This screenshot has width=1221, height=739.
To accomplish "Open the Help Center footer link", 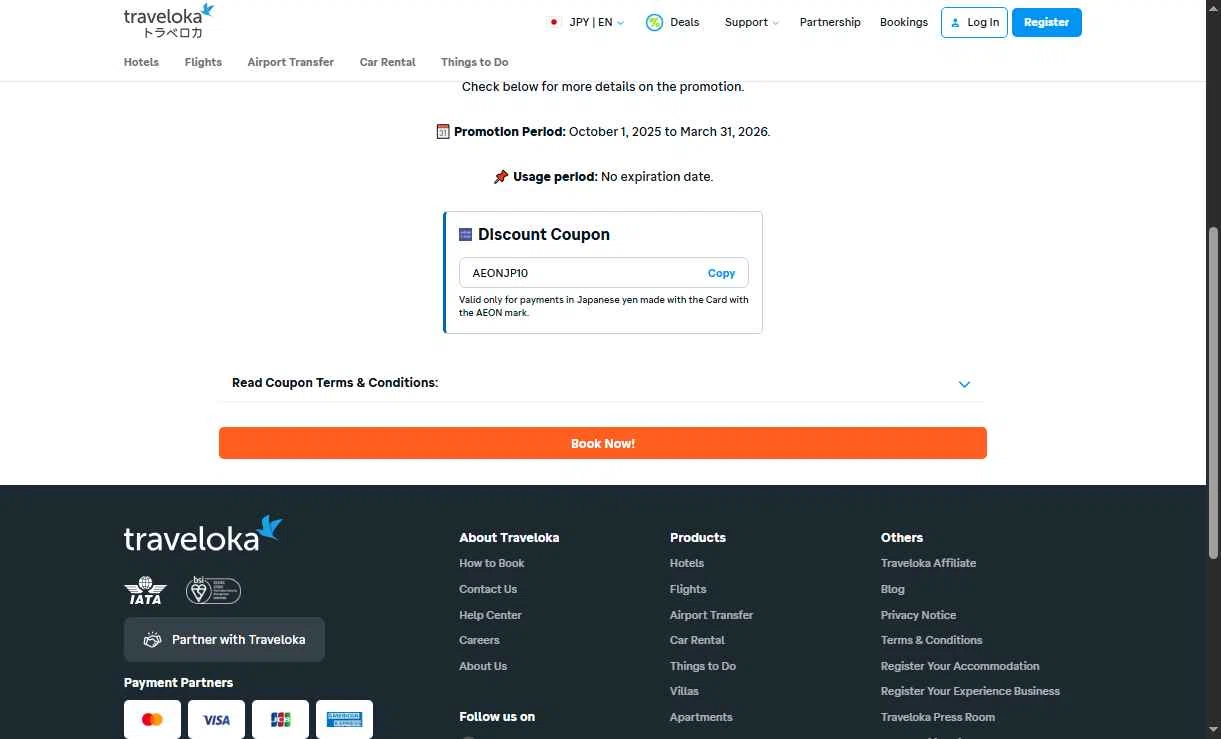I will (x=490, y=615).
